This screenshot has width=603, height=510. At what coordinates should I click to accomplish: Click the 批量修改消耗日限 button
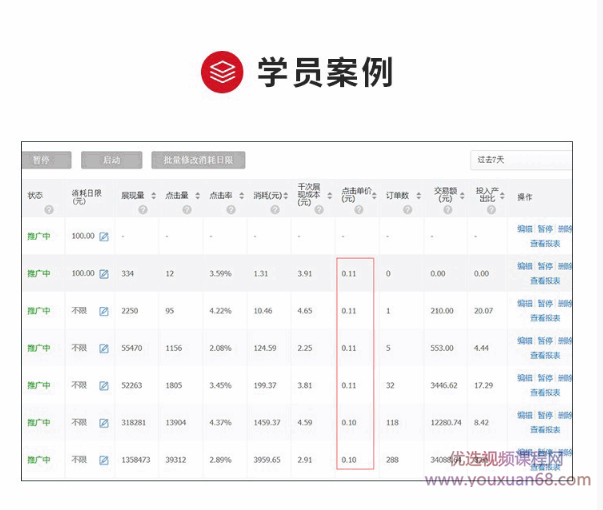coord(198,160)
